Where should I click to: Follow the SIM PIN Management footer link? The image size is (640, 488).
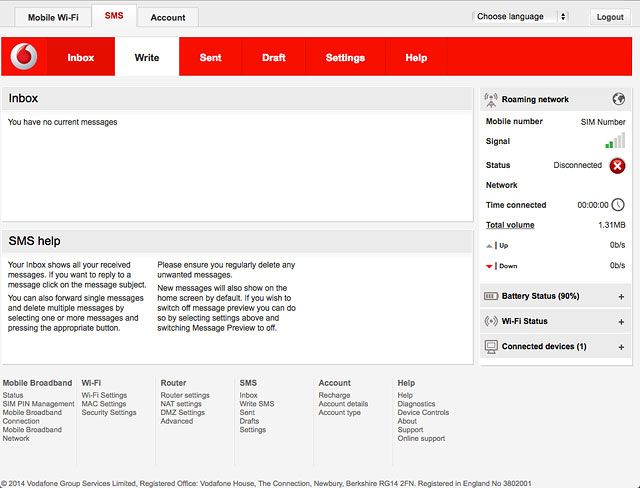pyautogui.click(x=38, y=404)
